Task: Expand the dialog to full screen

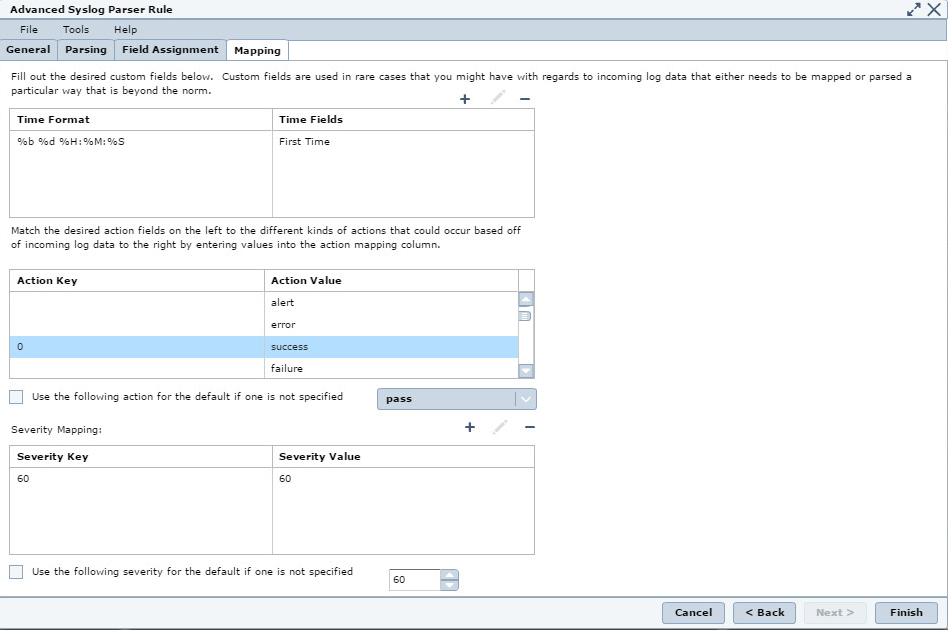Action: click(x=913, y=10)
